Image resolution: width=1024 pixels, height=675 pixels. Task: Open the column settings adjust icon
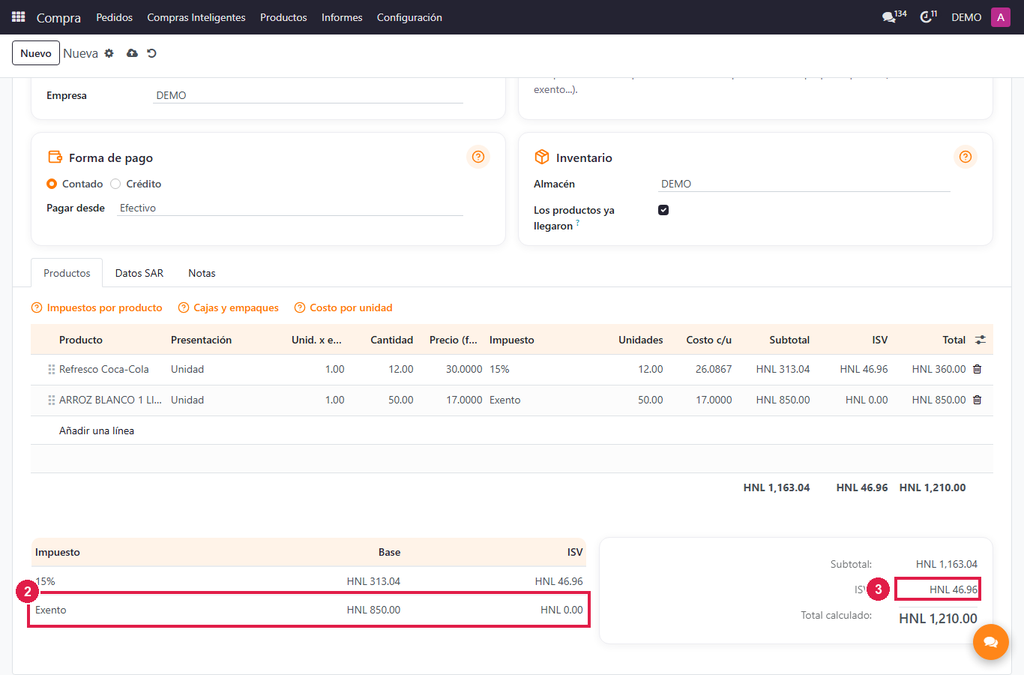coord(980,339)
